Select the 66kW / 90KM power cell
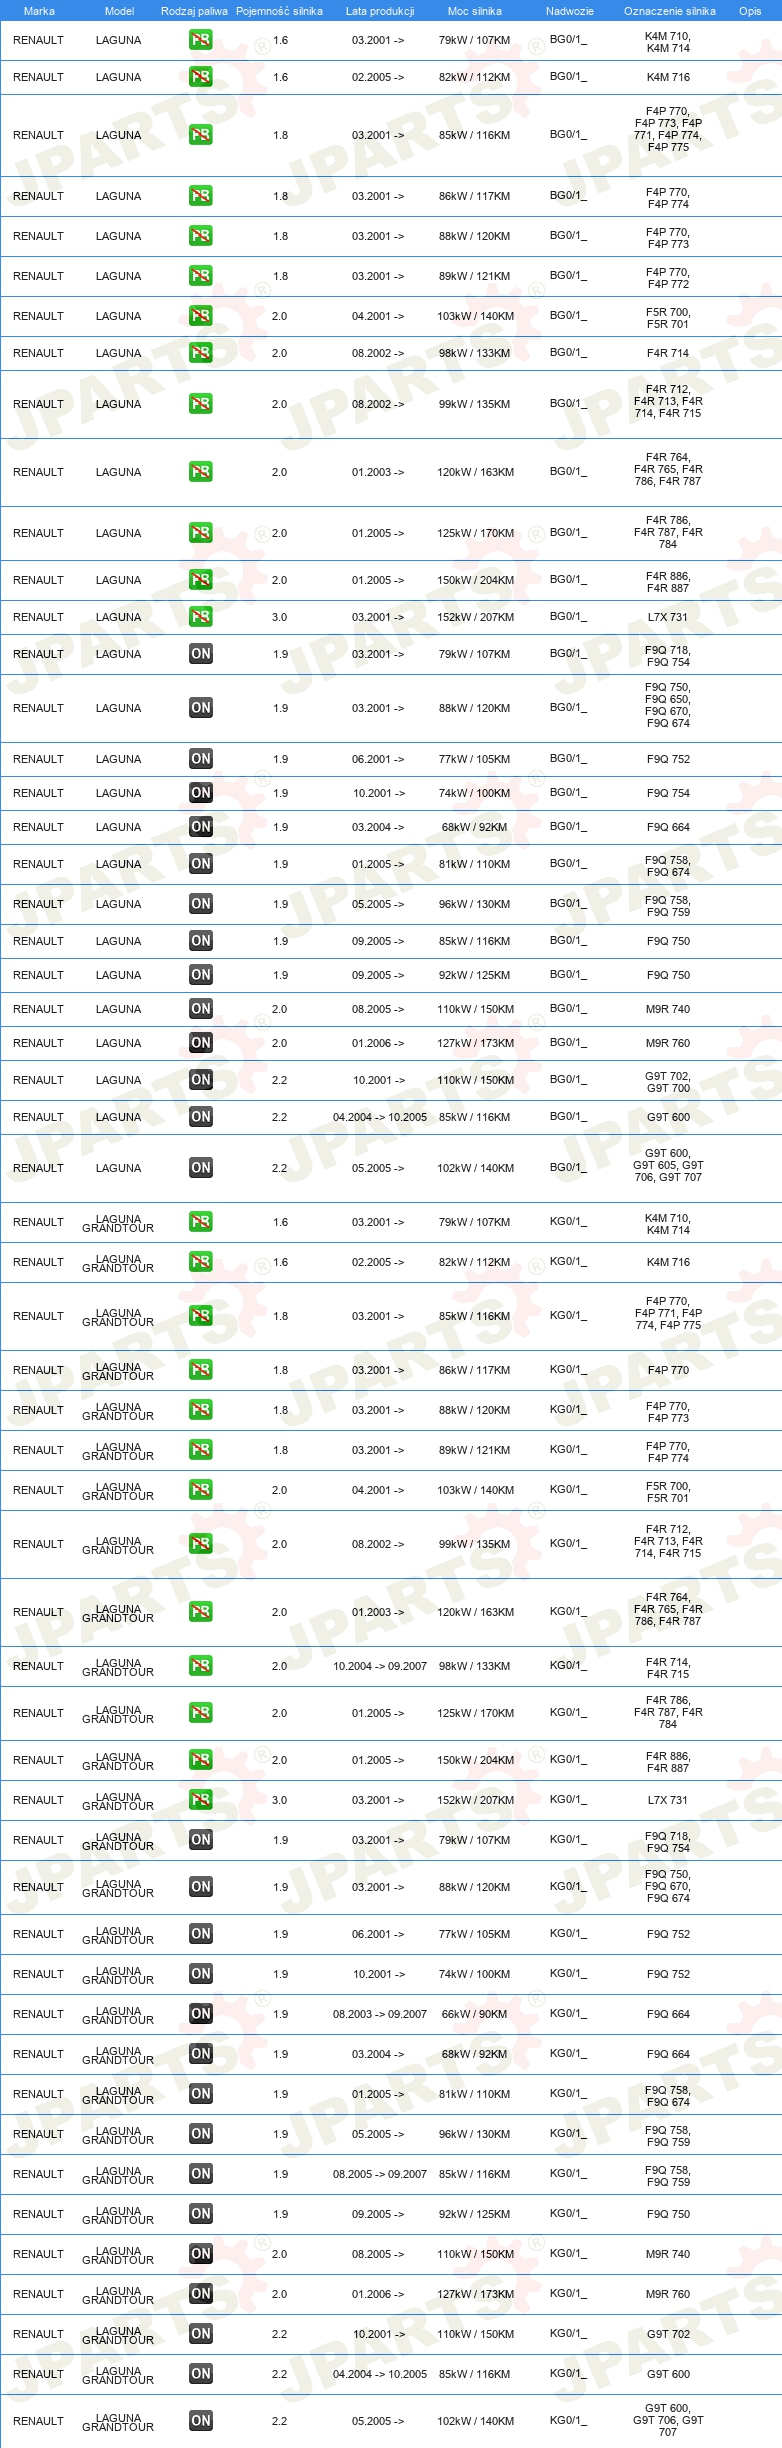782x2448 pixels. click(x=474, y=2014)
